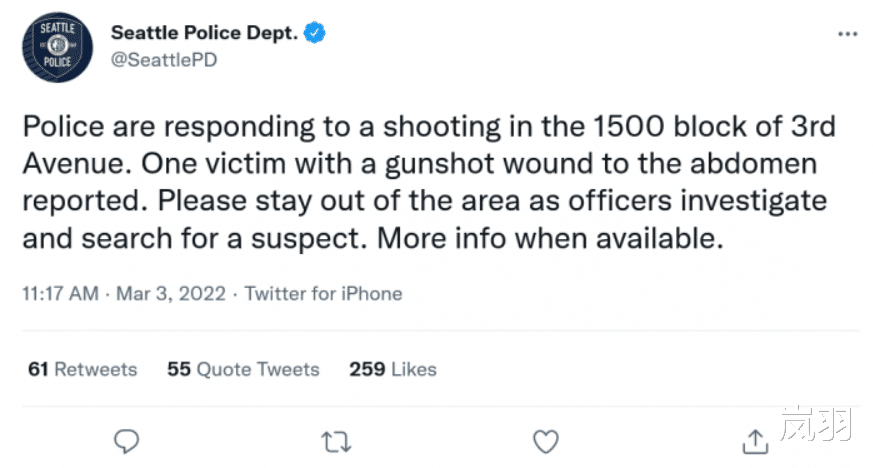Viewport: 873px width, 468px height.
Task: Click the reply speech bubble icon
Action: [x=126, y=440]
